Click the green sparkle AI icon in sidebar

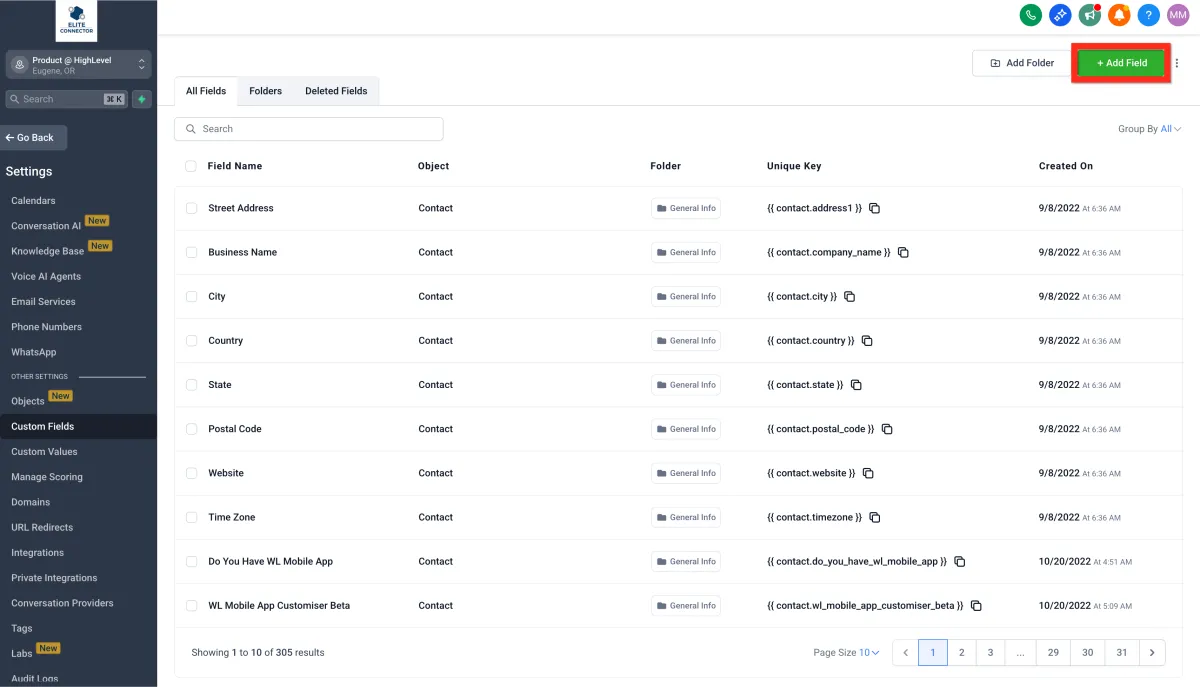[142, 99]
